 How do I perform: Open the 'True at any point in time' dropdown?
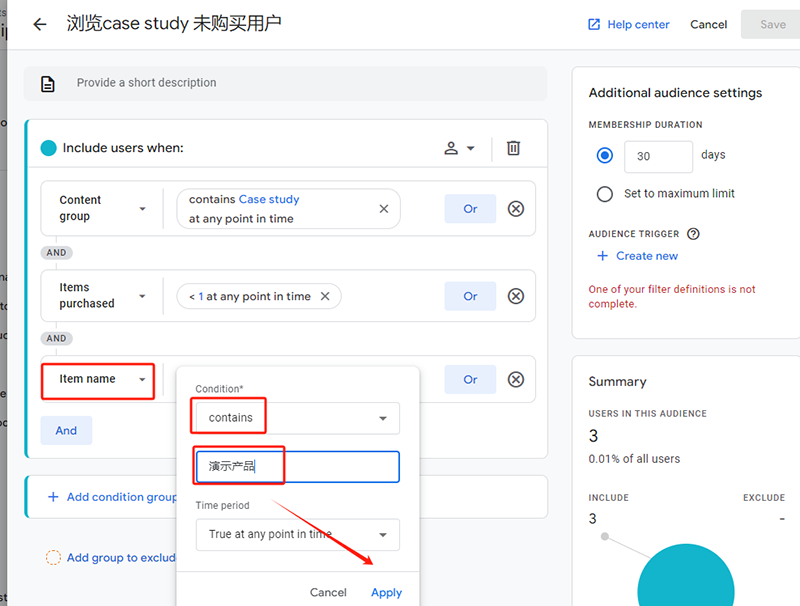point(297,535)
